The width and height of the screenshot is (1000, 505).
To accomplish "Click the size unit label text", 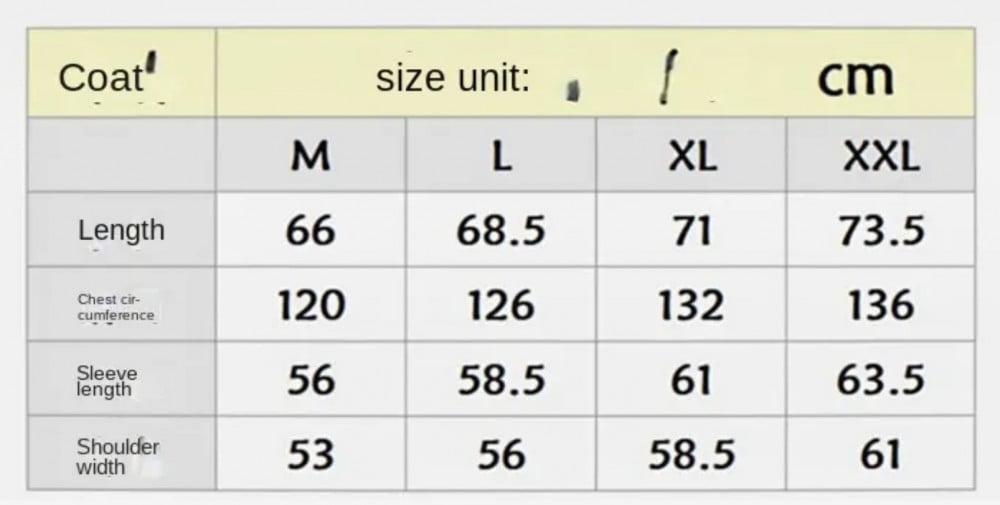I will (x=453, y=79).
